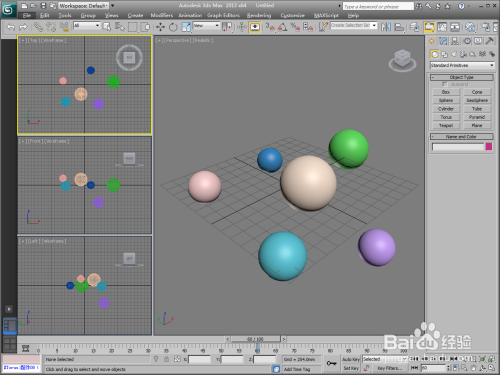The height and width of the screenshot is (375, 500).
Task: Open the MAXScript menu
Action: click(326, 15)
